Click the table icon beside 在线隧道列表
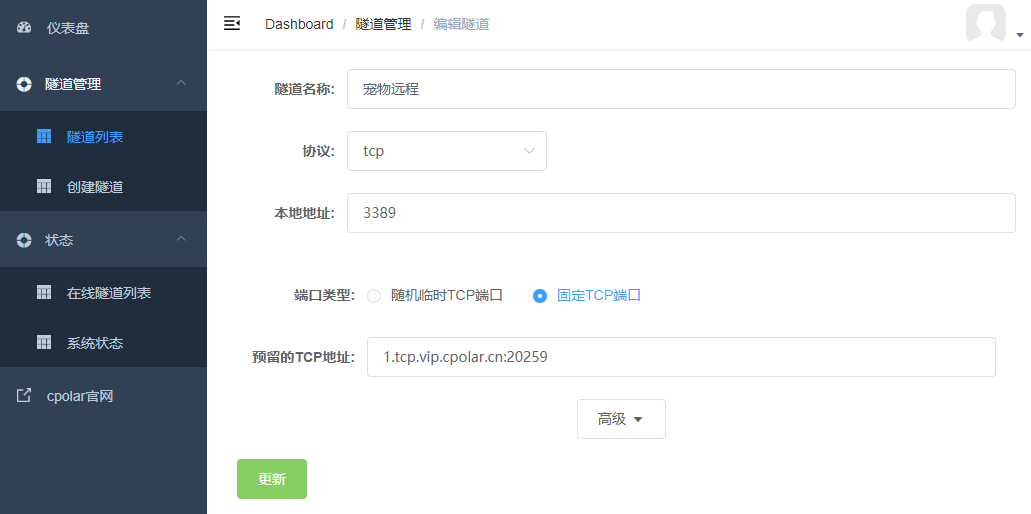1031x514 pixels. point(43,292)
